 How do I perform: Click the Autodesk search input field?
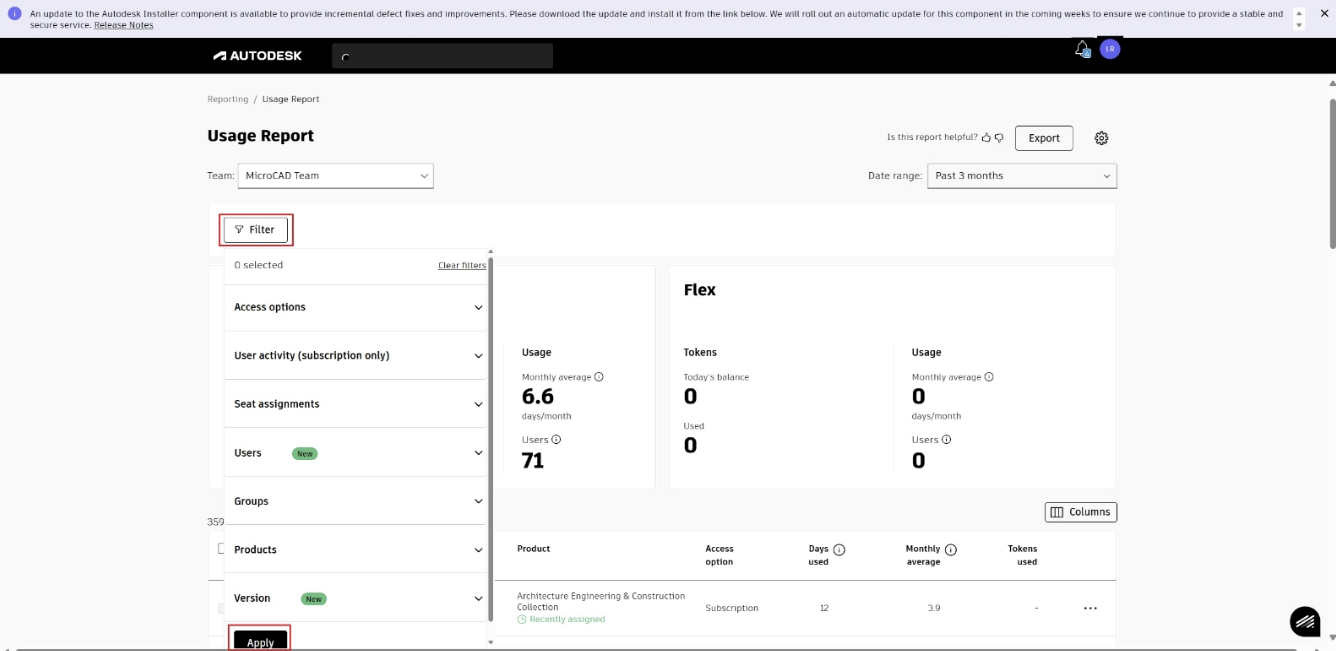[x=442, y=56]
